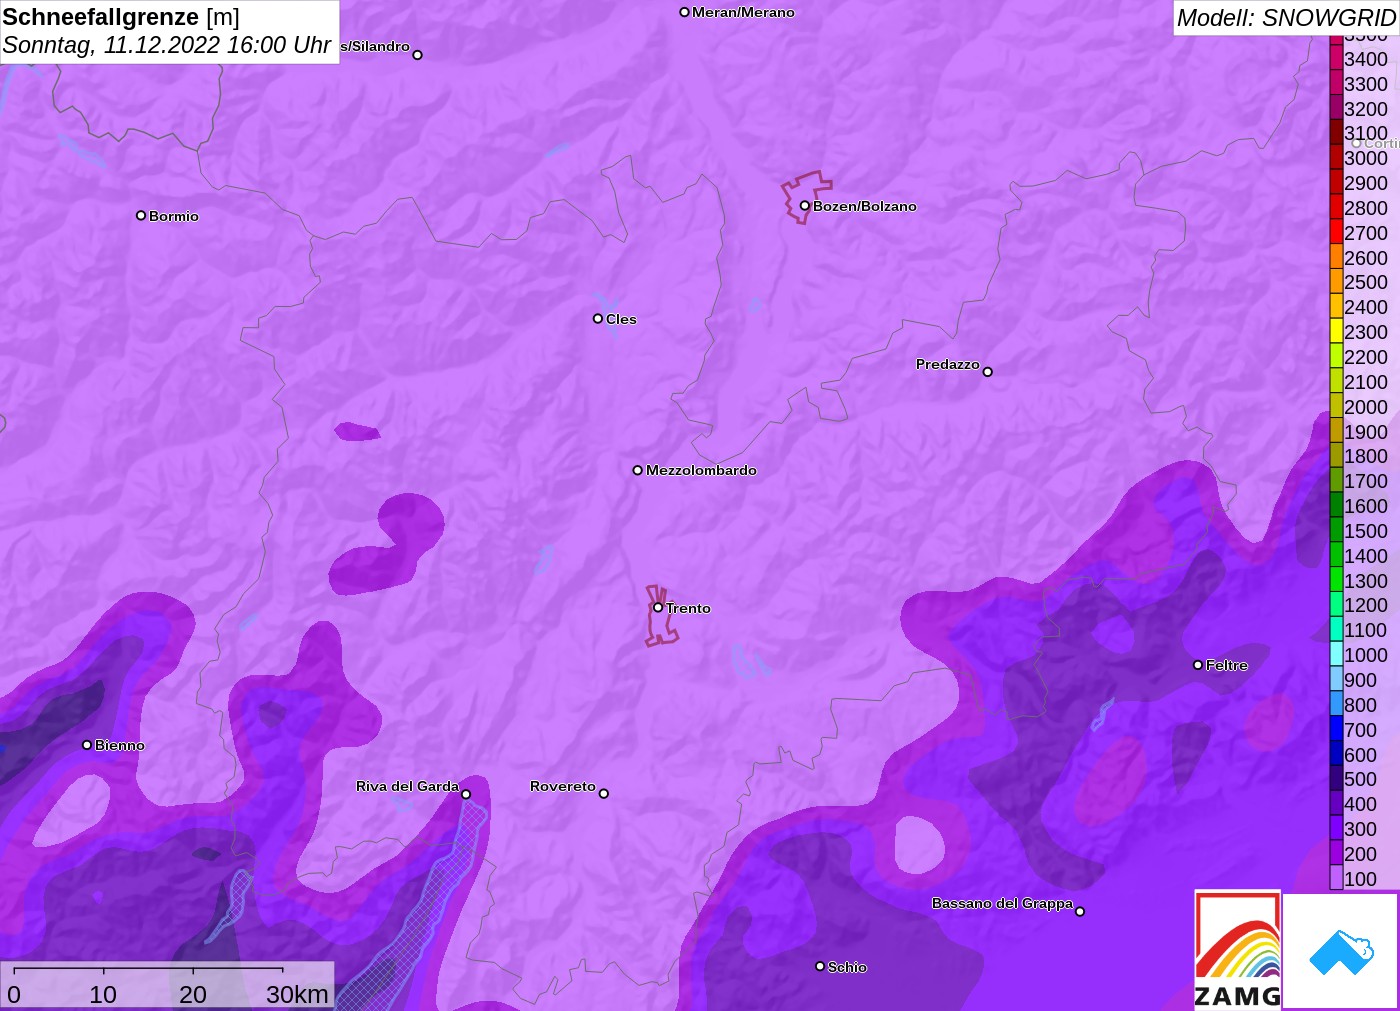Click the 3400 legend color swatch
Screen dimensions: 1400x1011
(x=1336, y=59)
